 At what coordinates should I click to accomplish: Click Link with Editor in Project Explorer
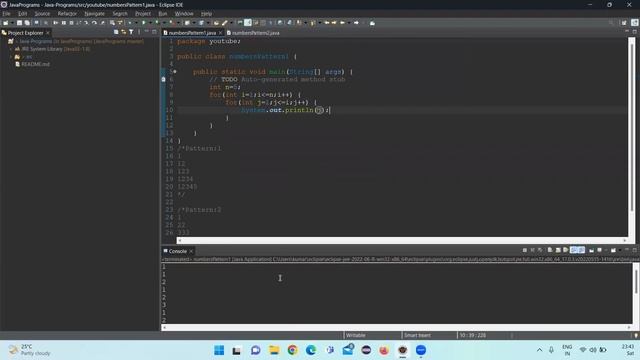coord(123,32)
